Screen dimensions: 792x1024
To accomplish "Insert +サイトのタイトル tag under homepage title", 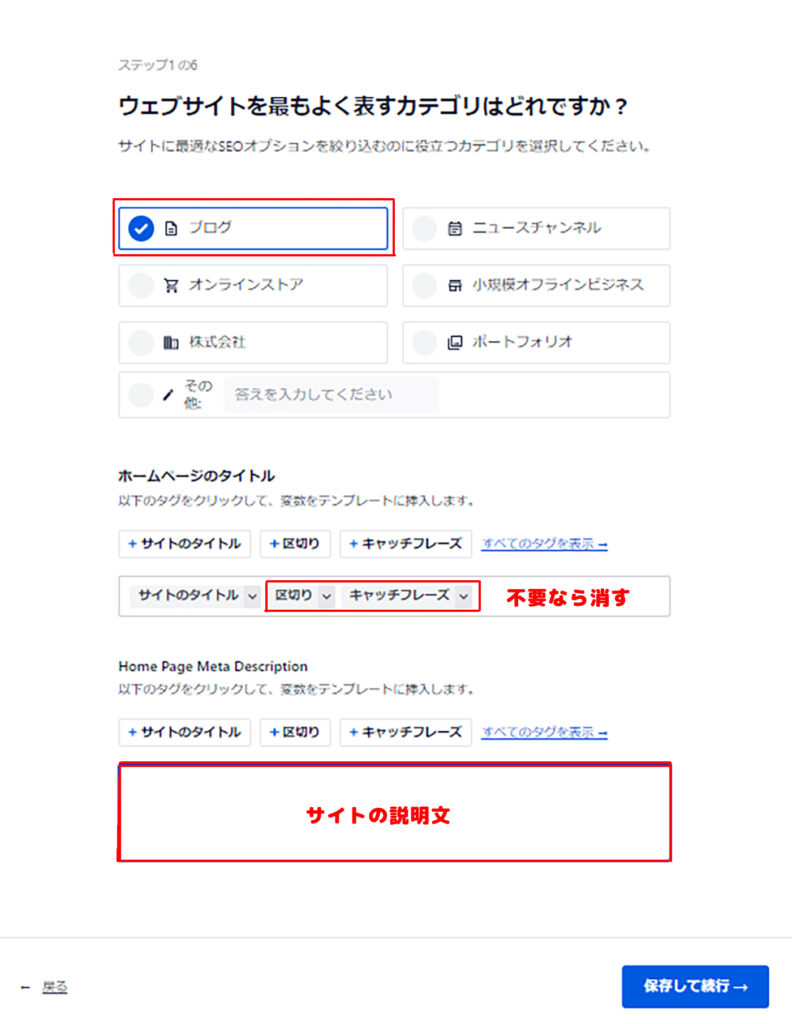I will (x=185, y=544).
